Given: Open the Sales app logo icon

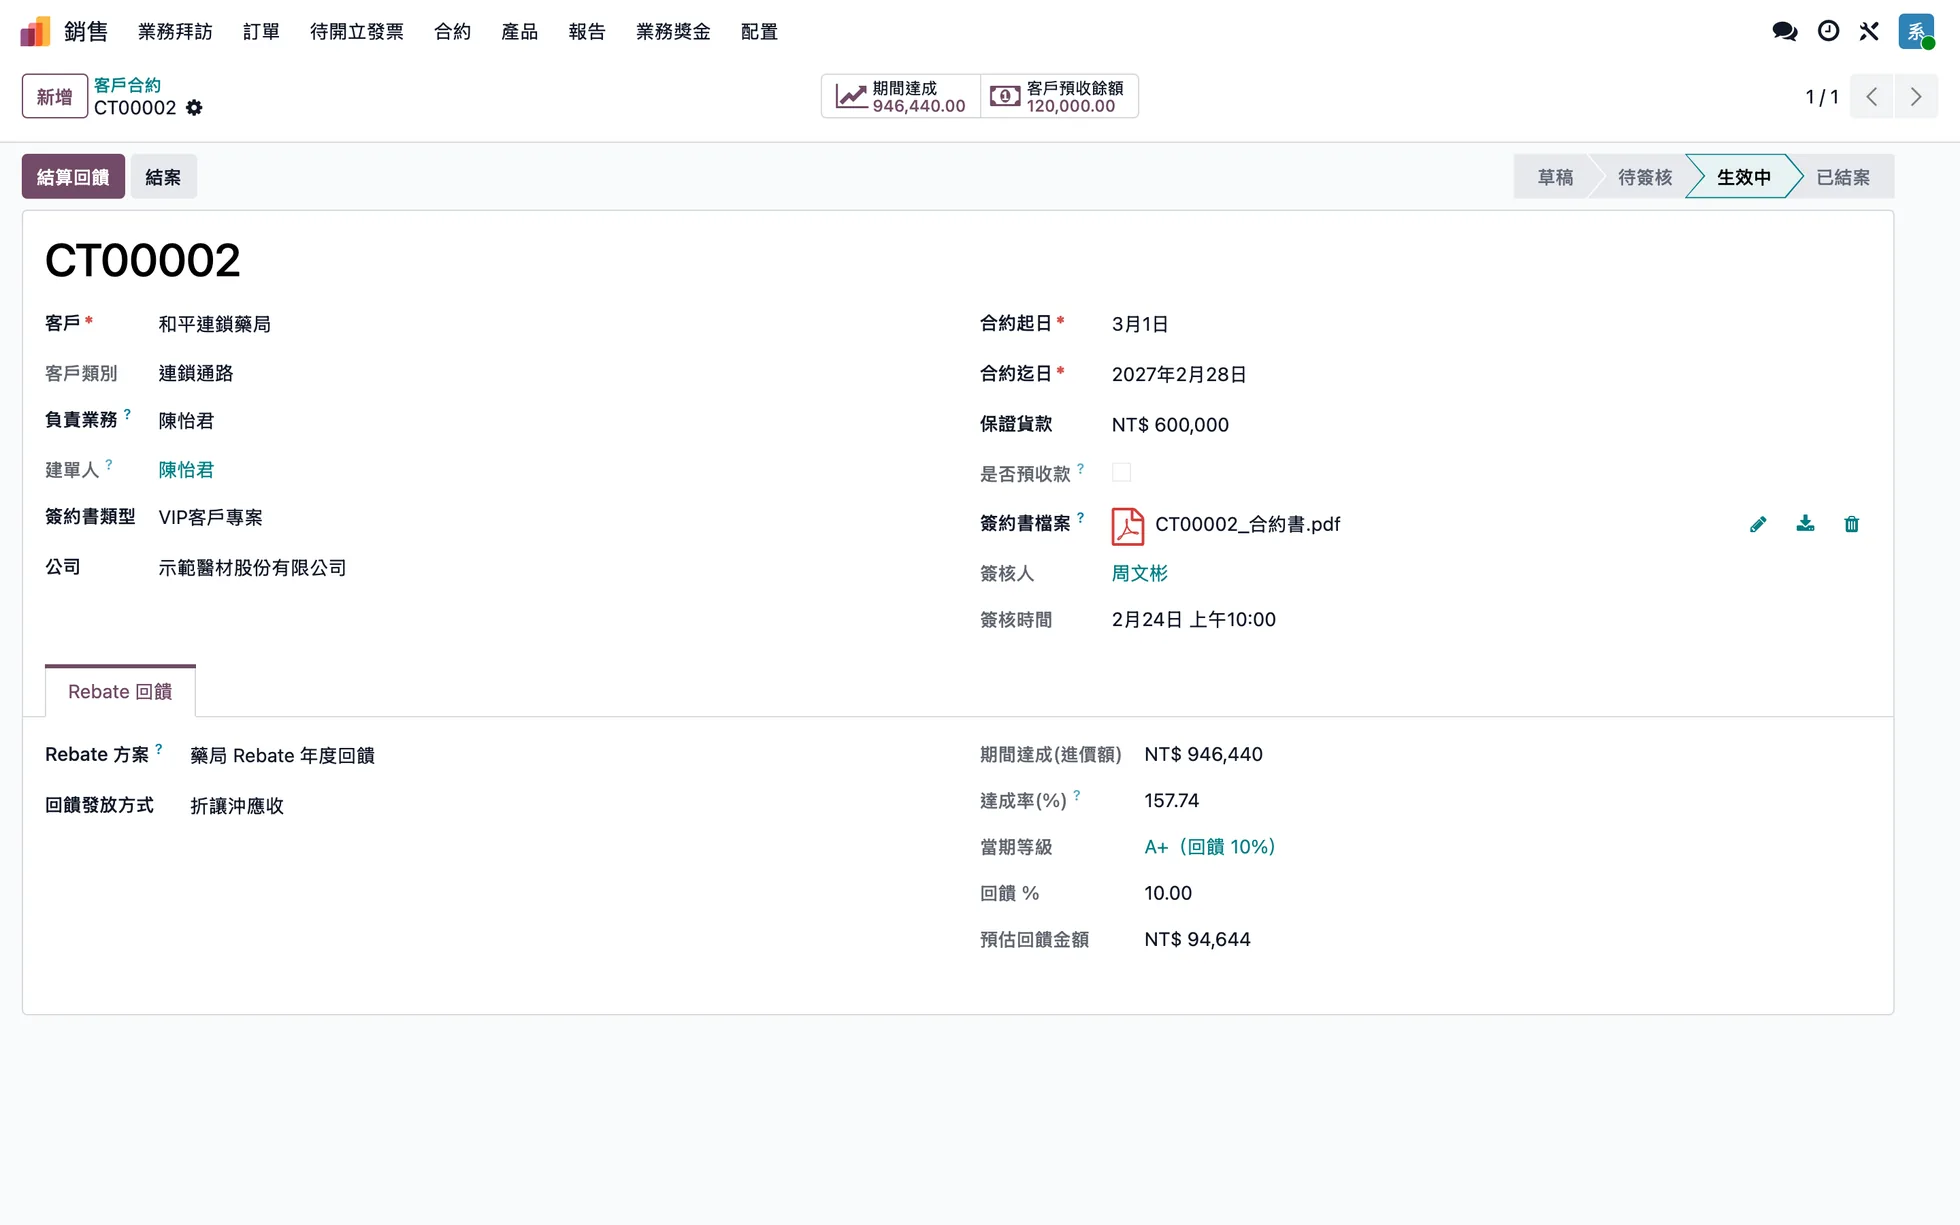Looking at the screenshot, I should (35, 32).
